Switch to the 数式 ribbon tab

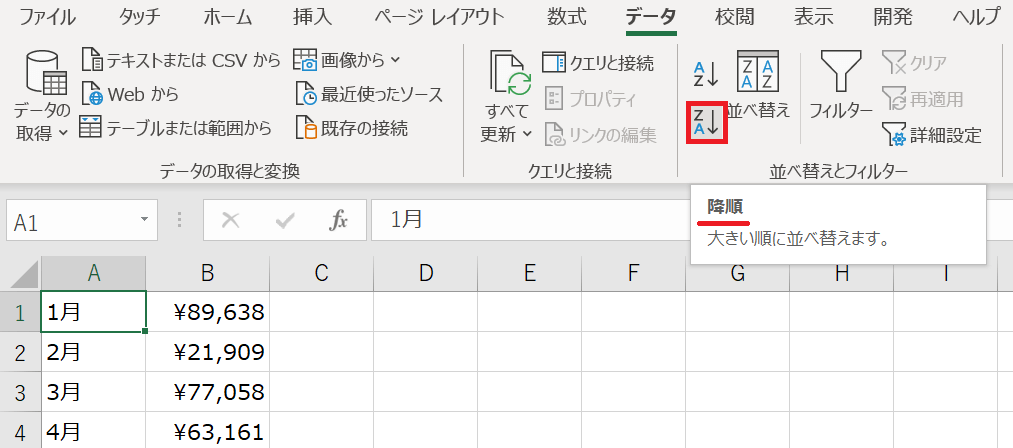click(567, 17)
